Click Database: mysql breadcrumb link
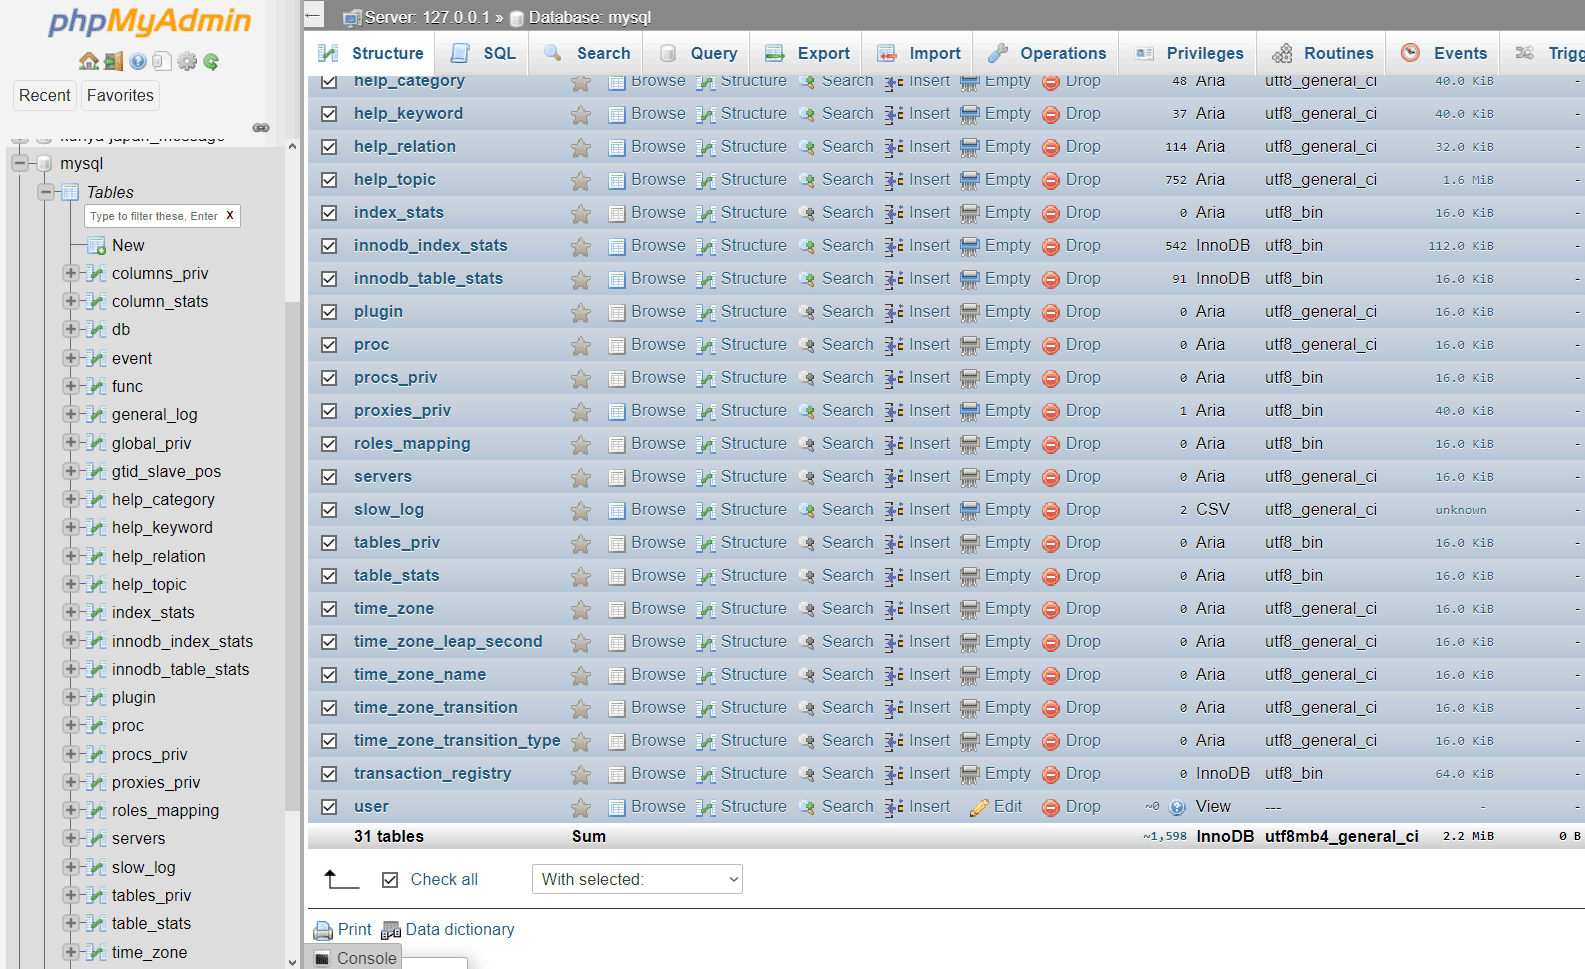 [589, 17]
